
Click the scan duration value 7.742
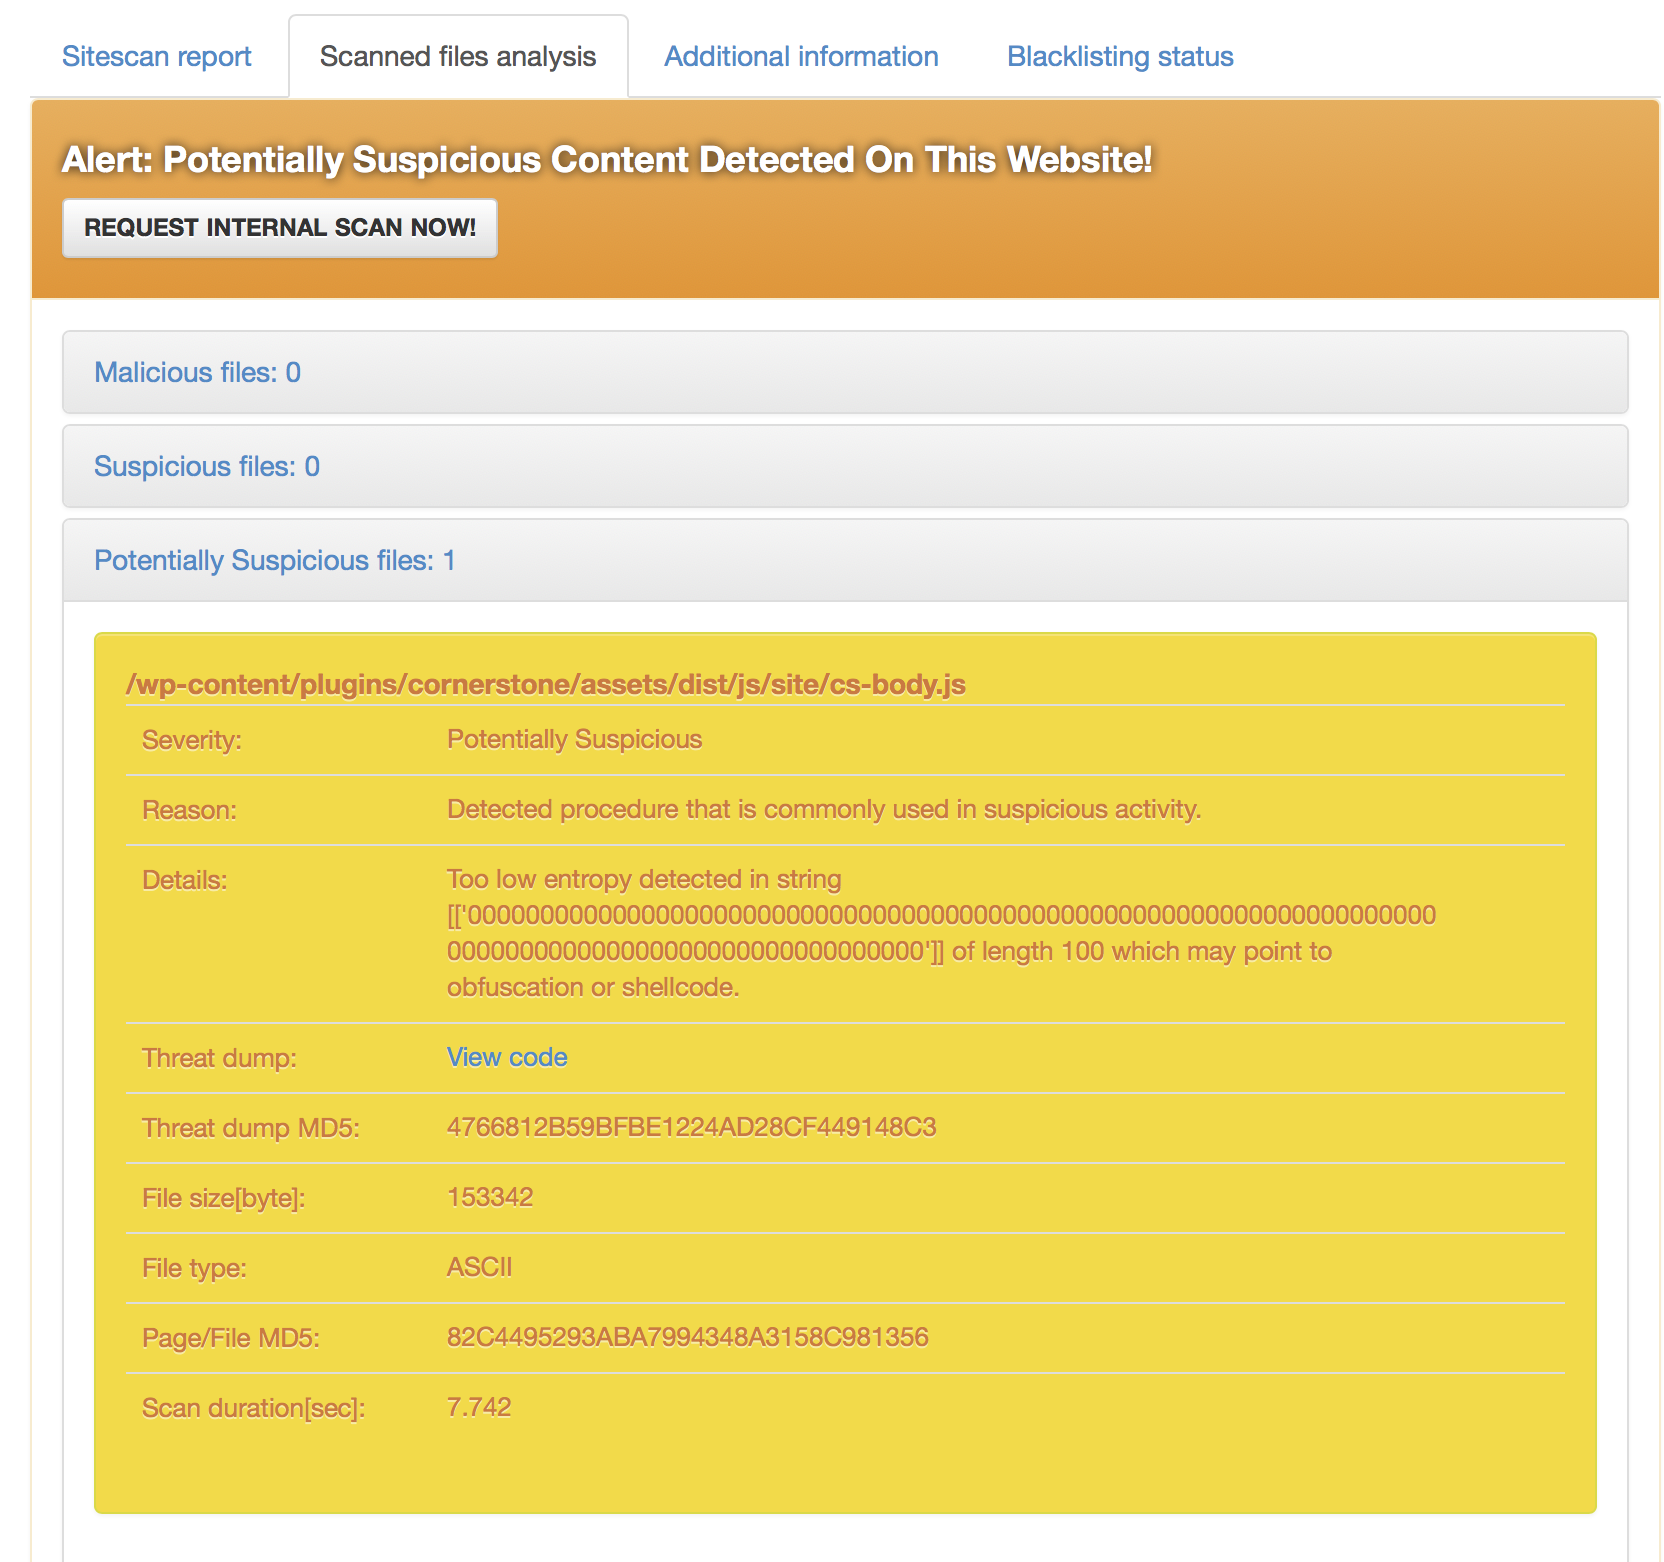tap(478, 1408)
